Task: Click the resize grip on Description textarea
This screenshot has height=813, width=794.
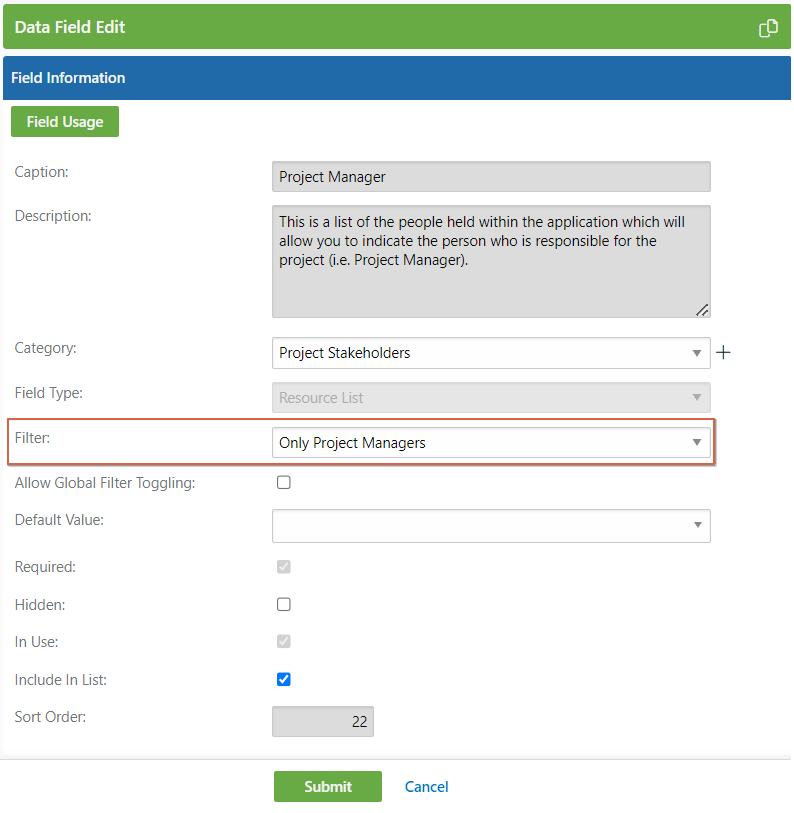Action: pyautogui.click(x=702, y=310)
